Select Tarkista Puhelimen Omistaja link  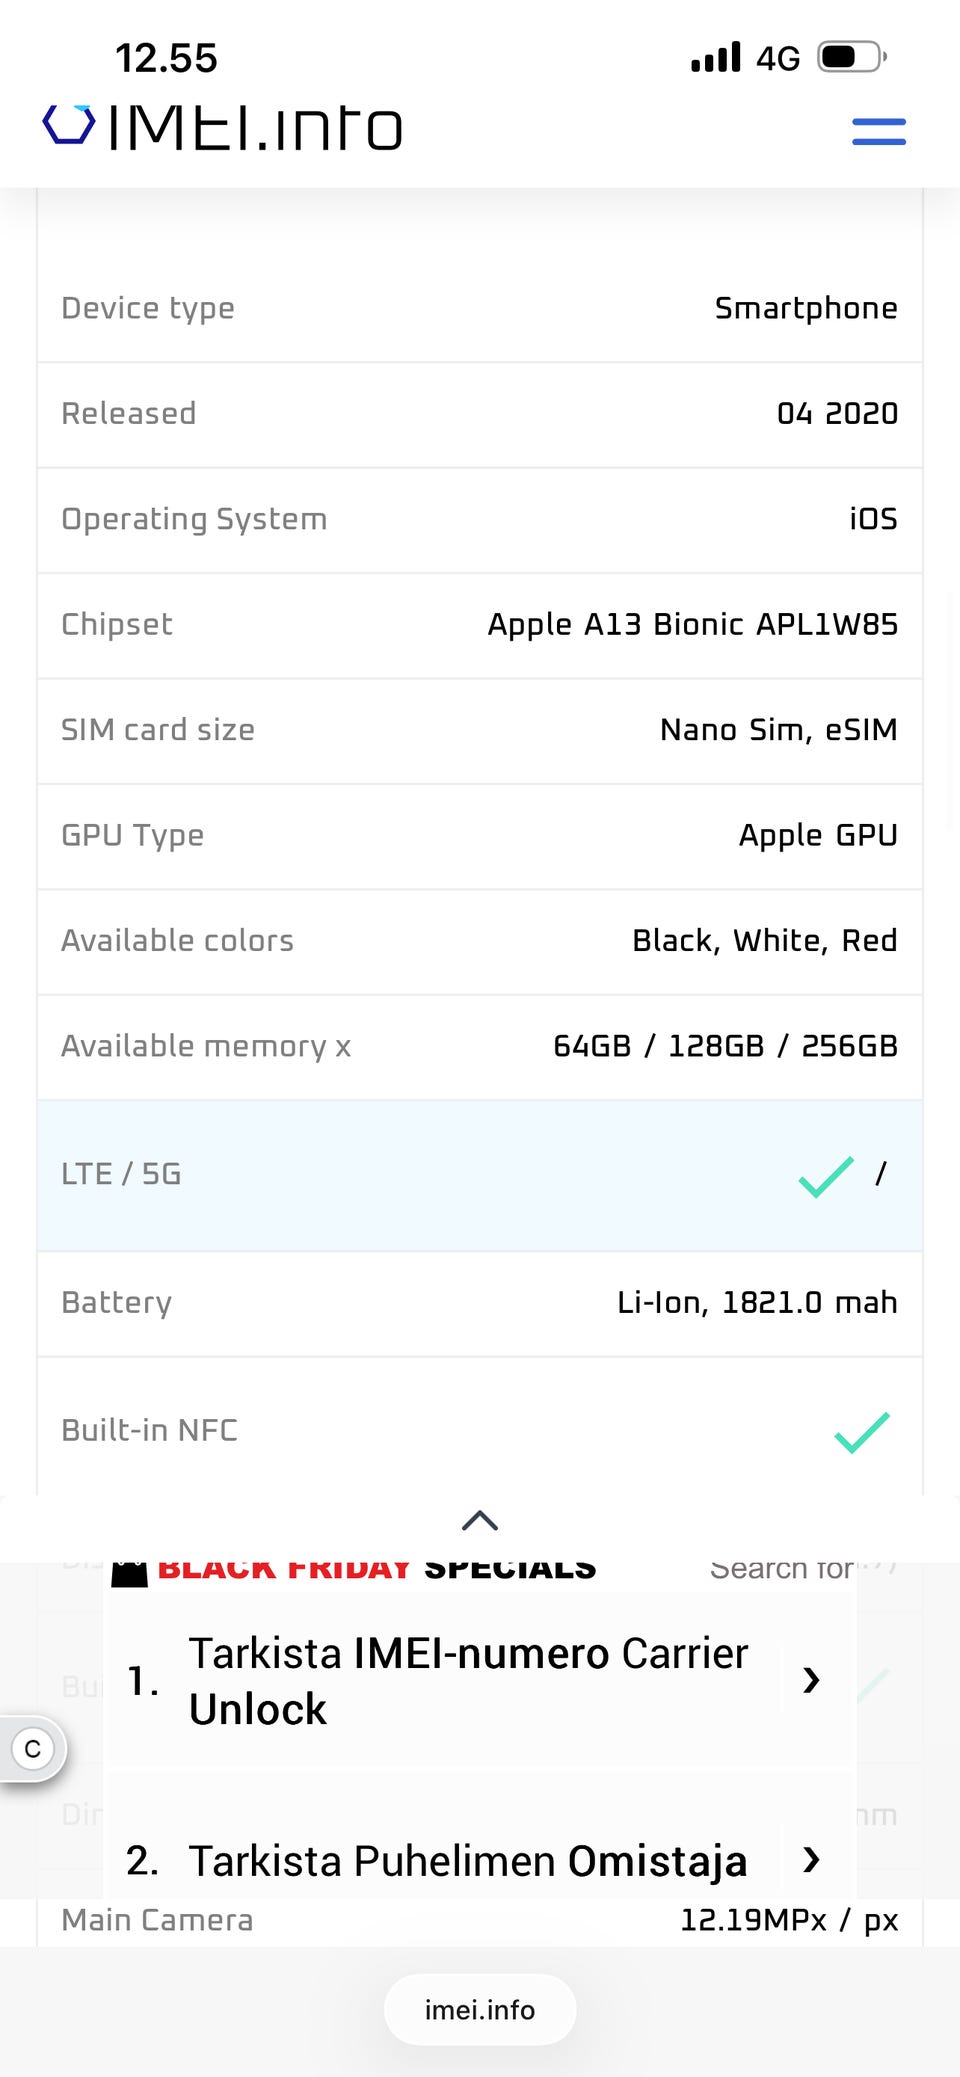[467, 1861]
